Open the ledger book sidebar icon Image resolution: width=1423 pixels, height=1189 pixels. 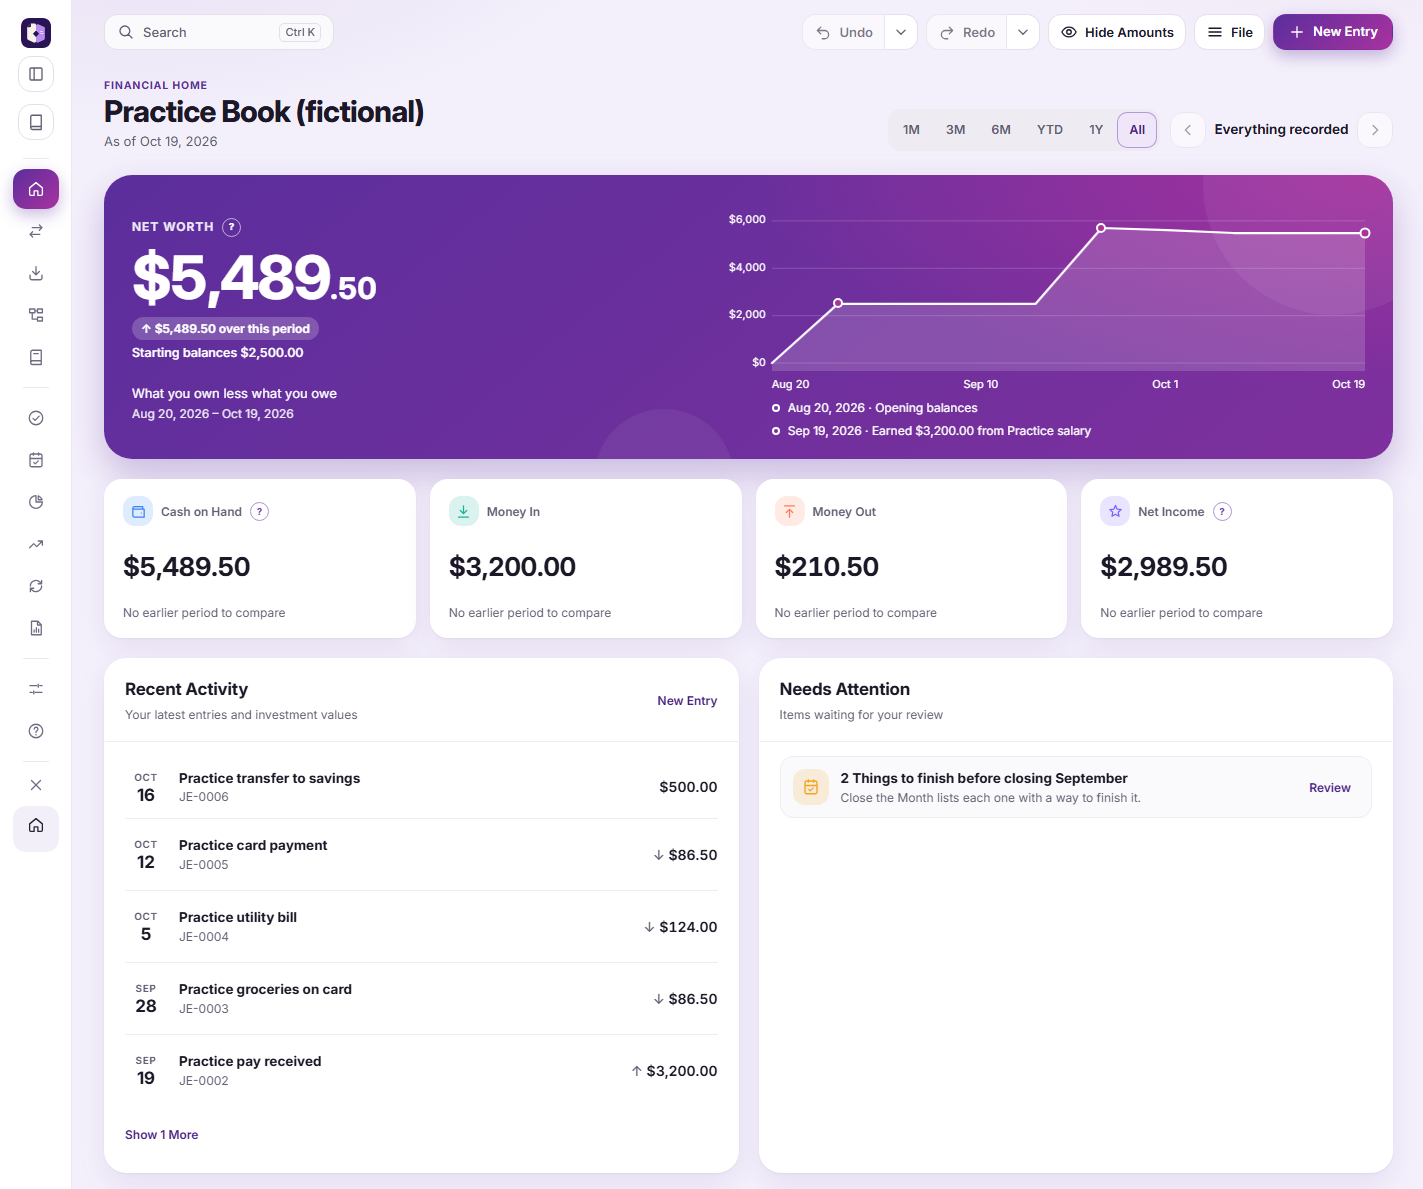(36, 357)
